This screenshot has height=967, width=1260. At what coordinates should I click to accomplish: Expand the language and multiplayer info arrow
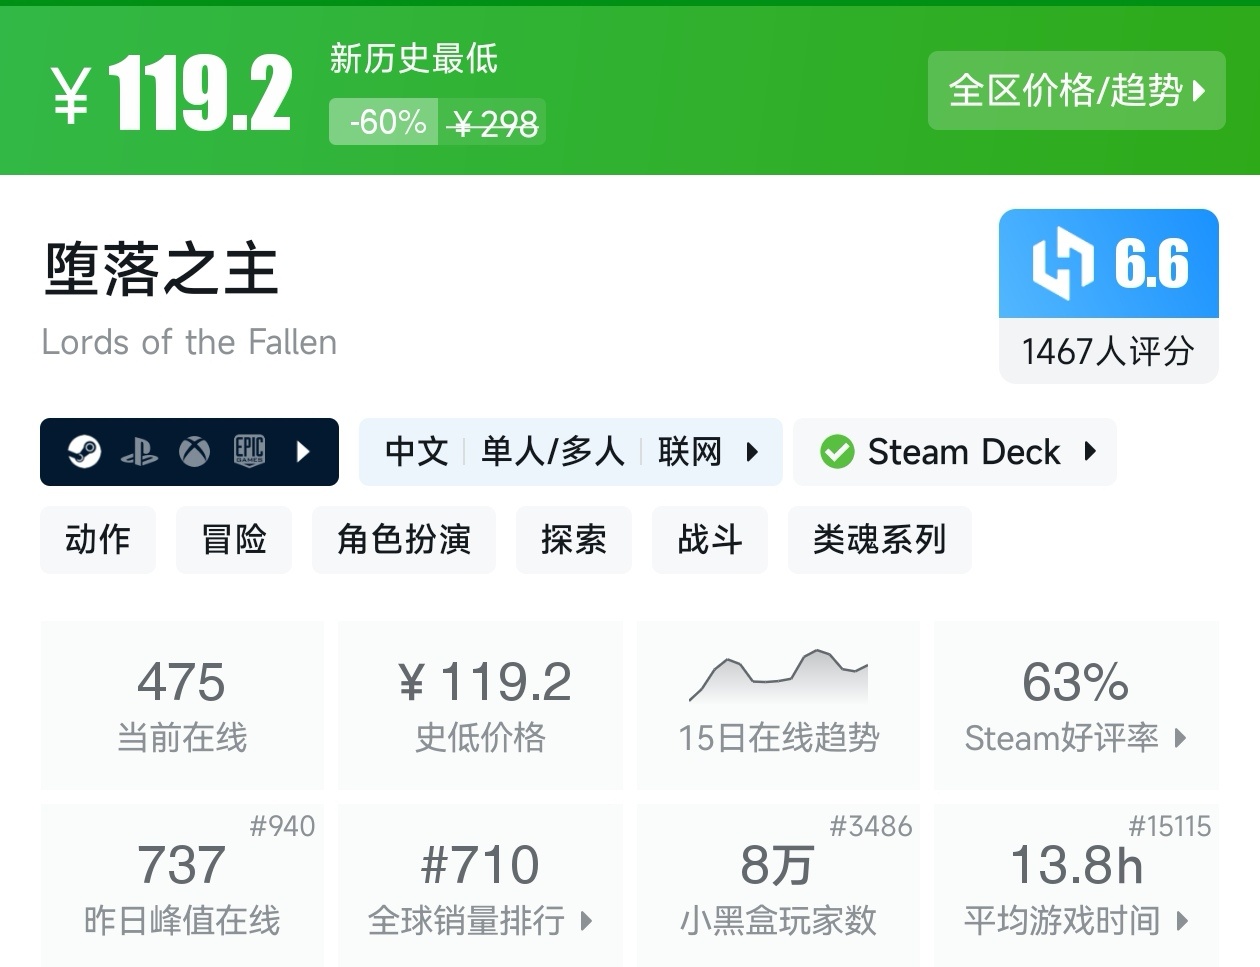(753, 452)
